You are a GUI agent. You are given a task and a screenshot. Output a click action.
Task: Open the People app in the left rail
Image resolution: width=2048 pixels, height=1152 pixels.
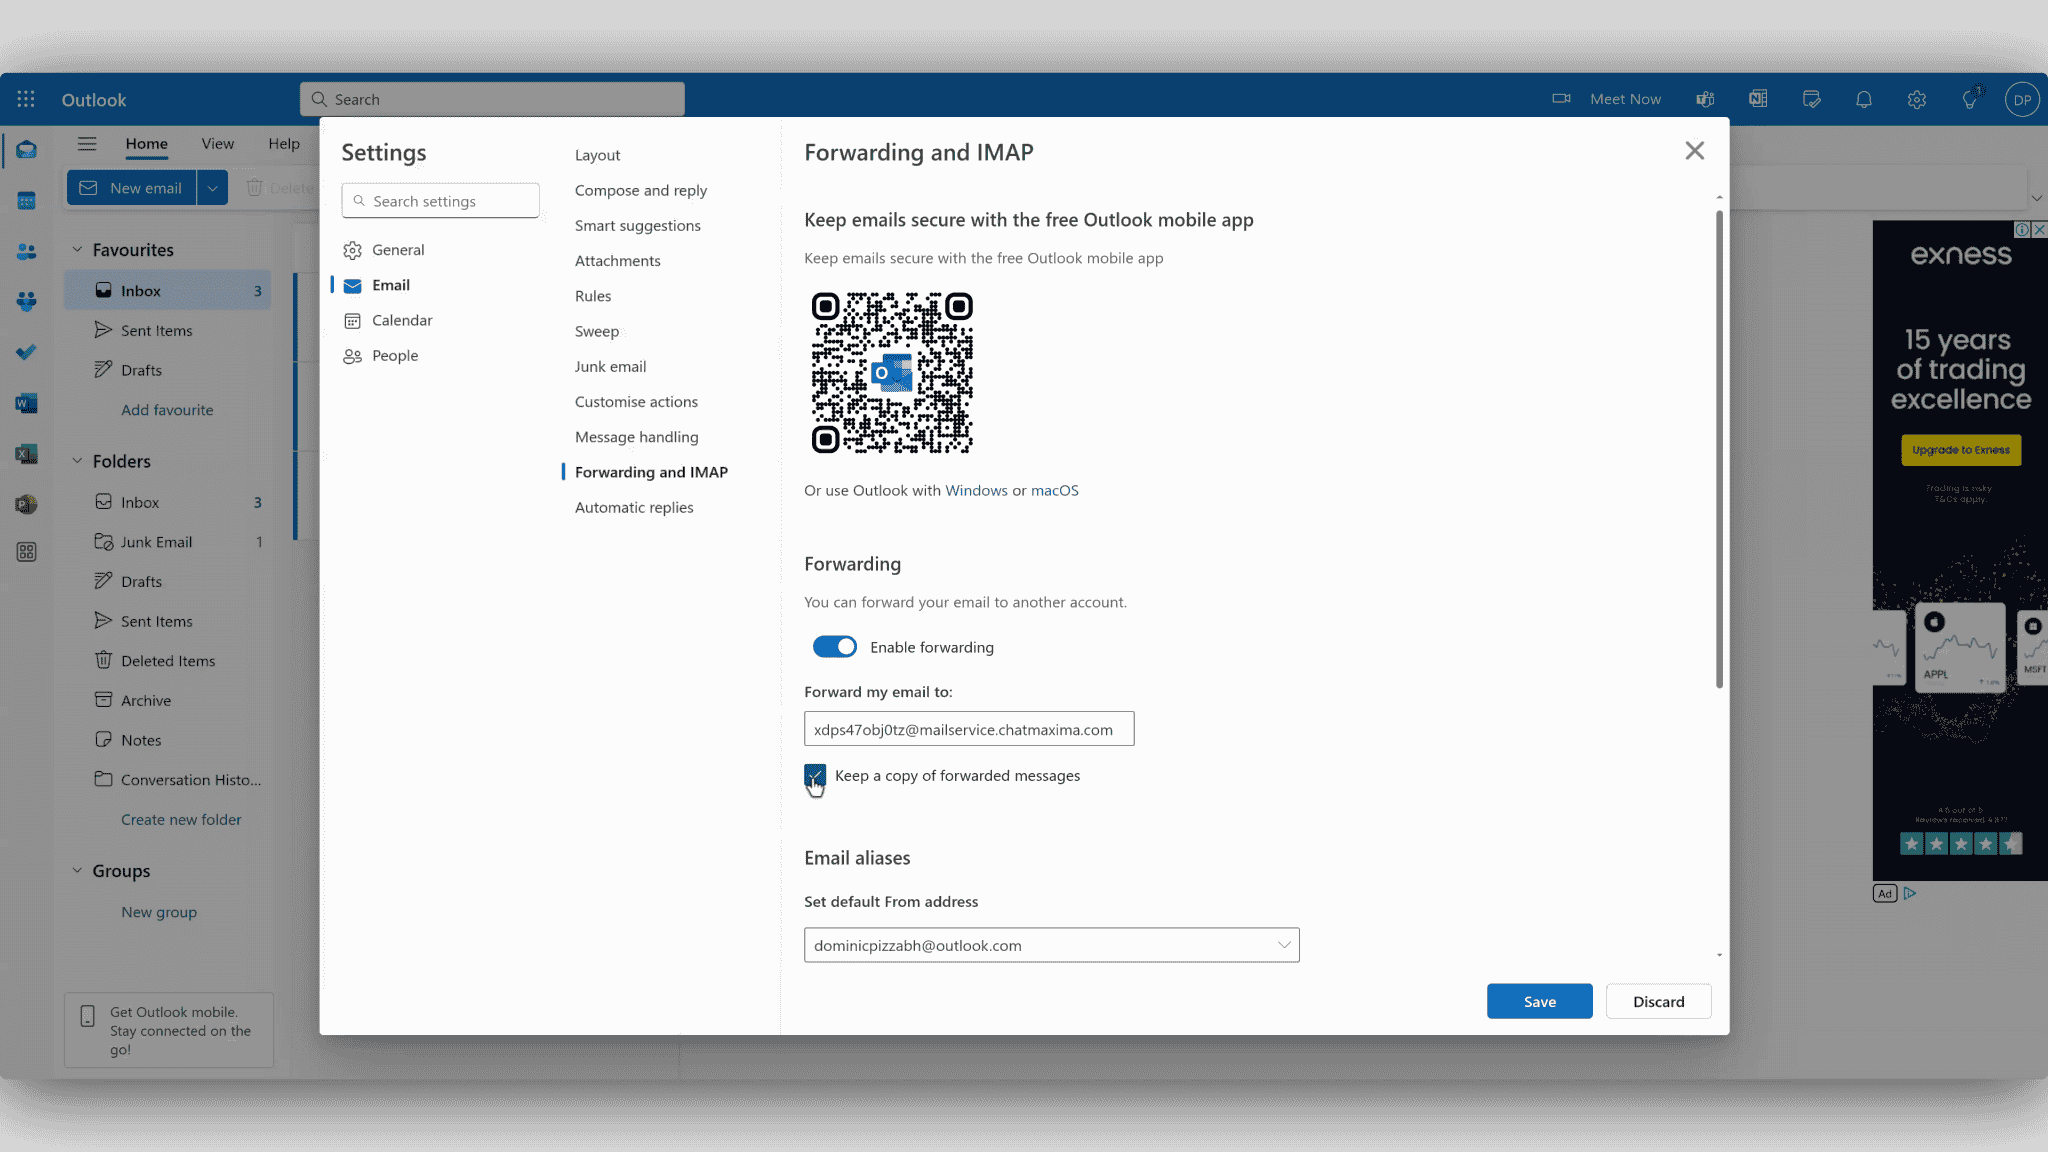26,251
